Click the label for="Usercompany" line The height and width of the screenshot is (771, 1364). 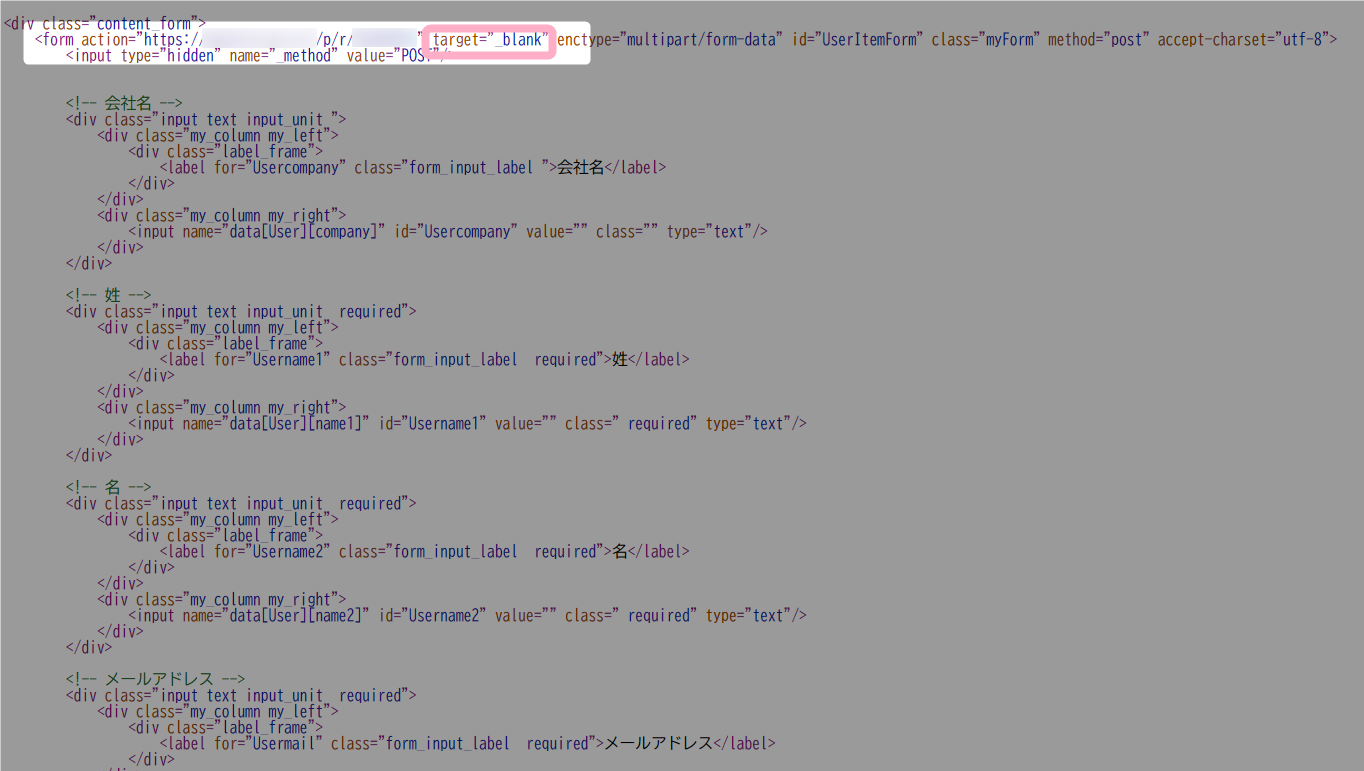(413, 168)
